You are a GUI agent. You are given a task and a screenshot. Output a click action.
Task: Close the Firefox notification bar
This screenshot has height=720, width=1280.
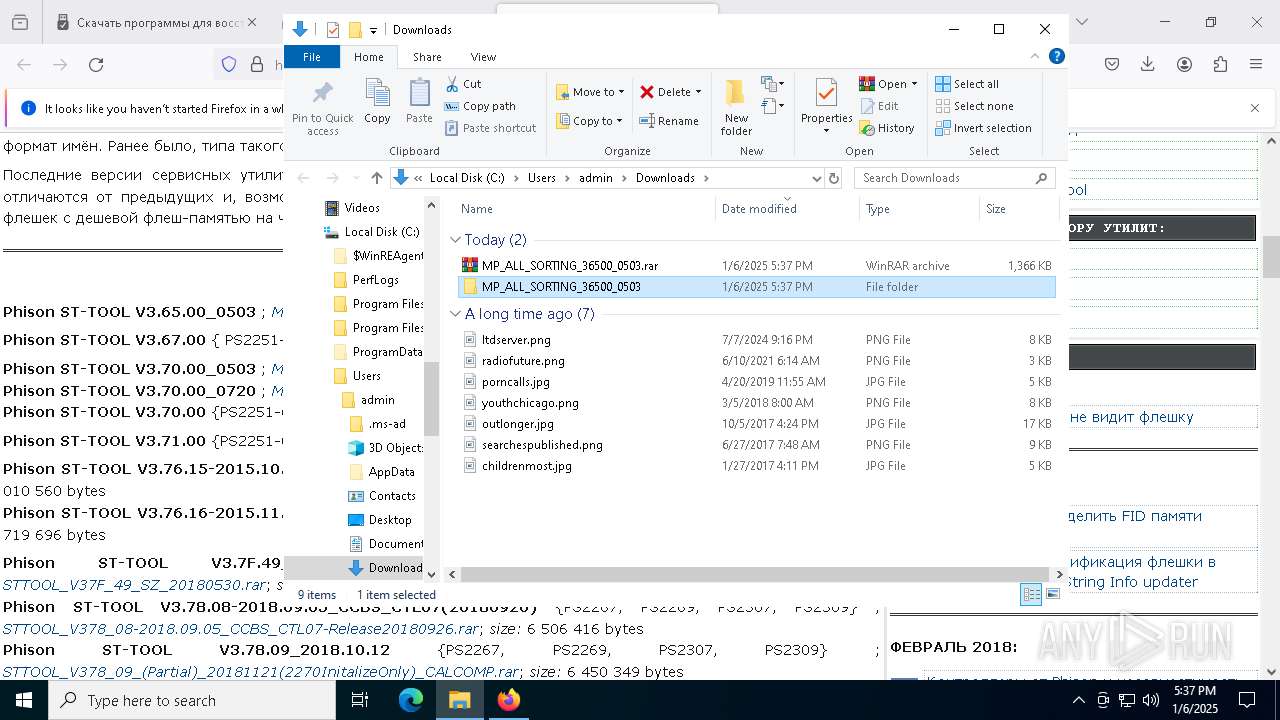click(1255, 108)
